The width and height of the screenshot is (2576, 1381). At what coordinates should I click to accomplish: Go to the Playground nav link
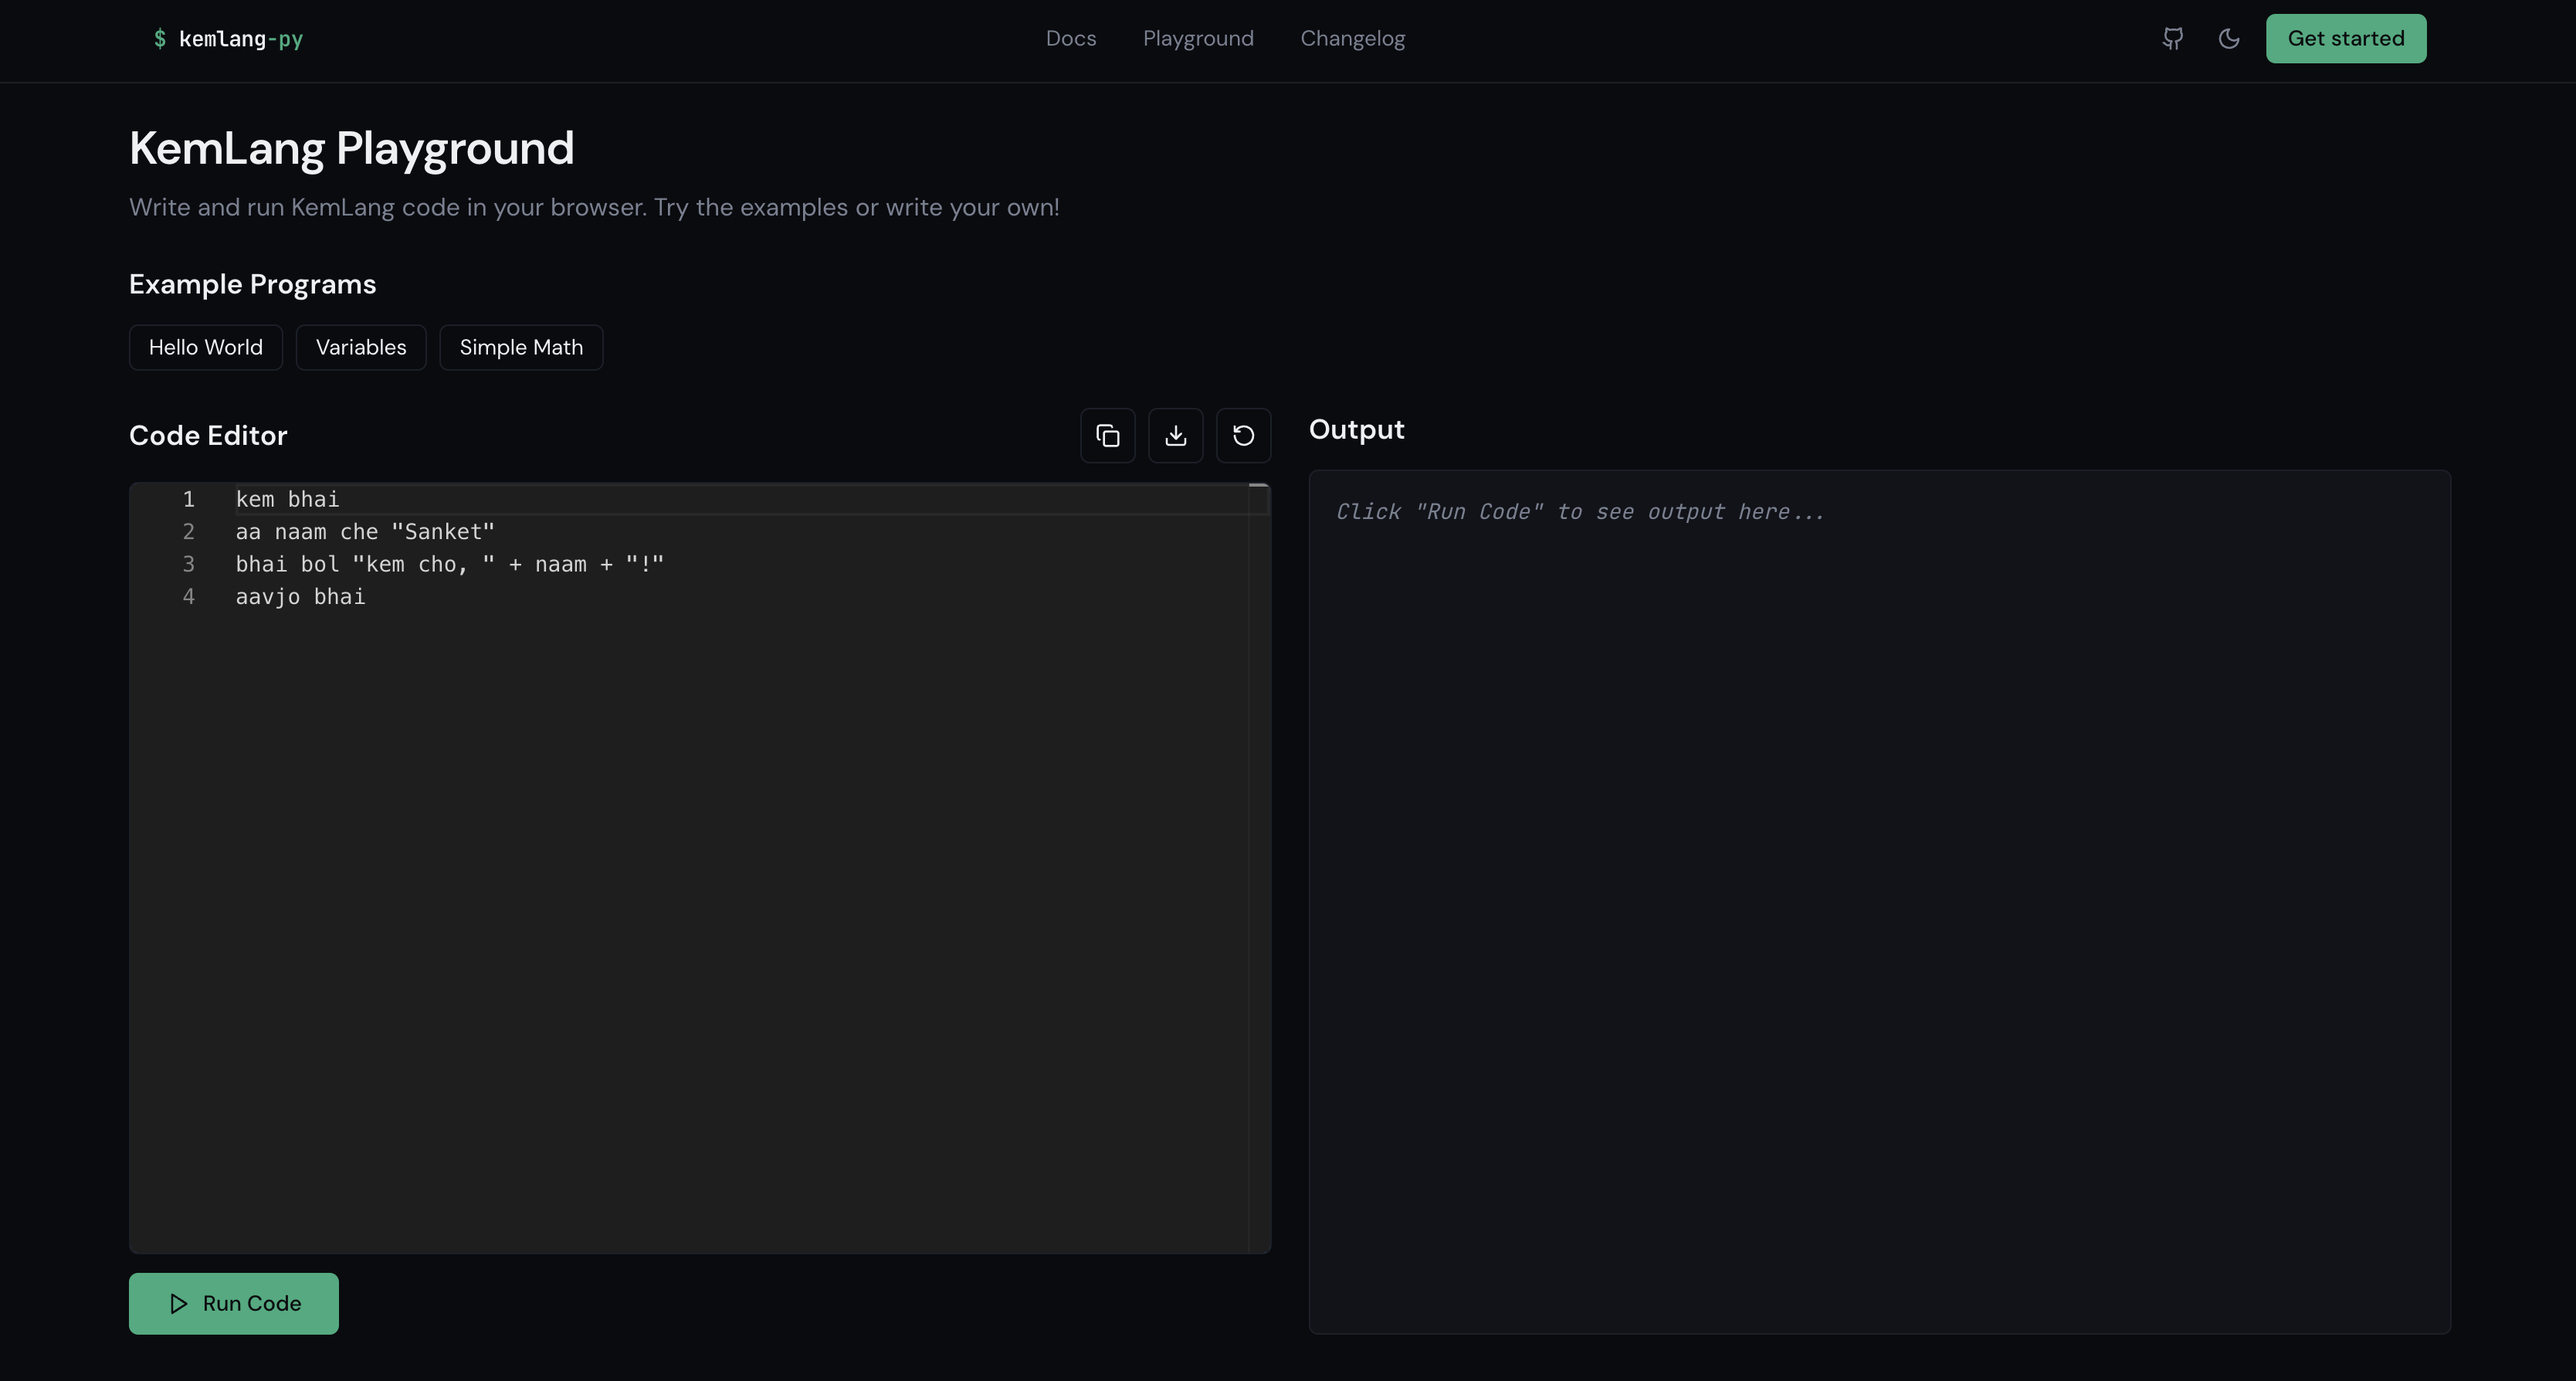tap(1198, 39)
